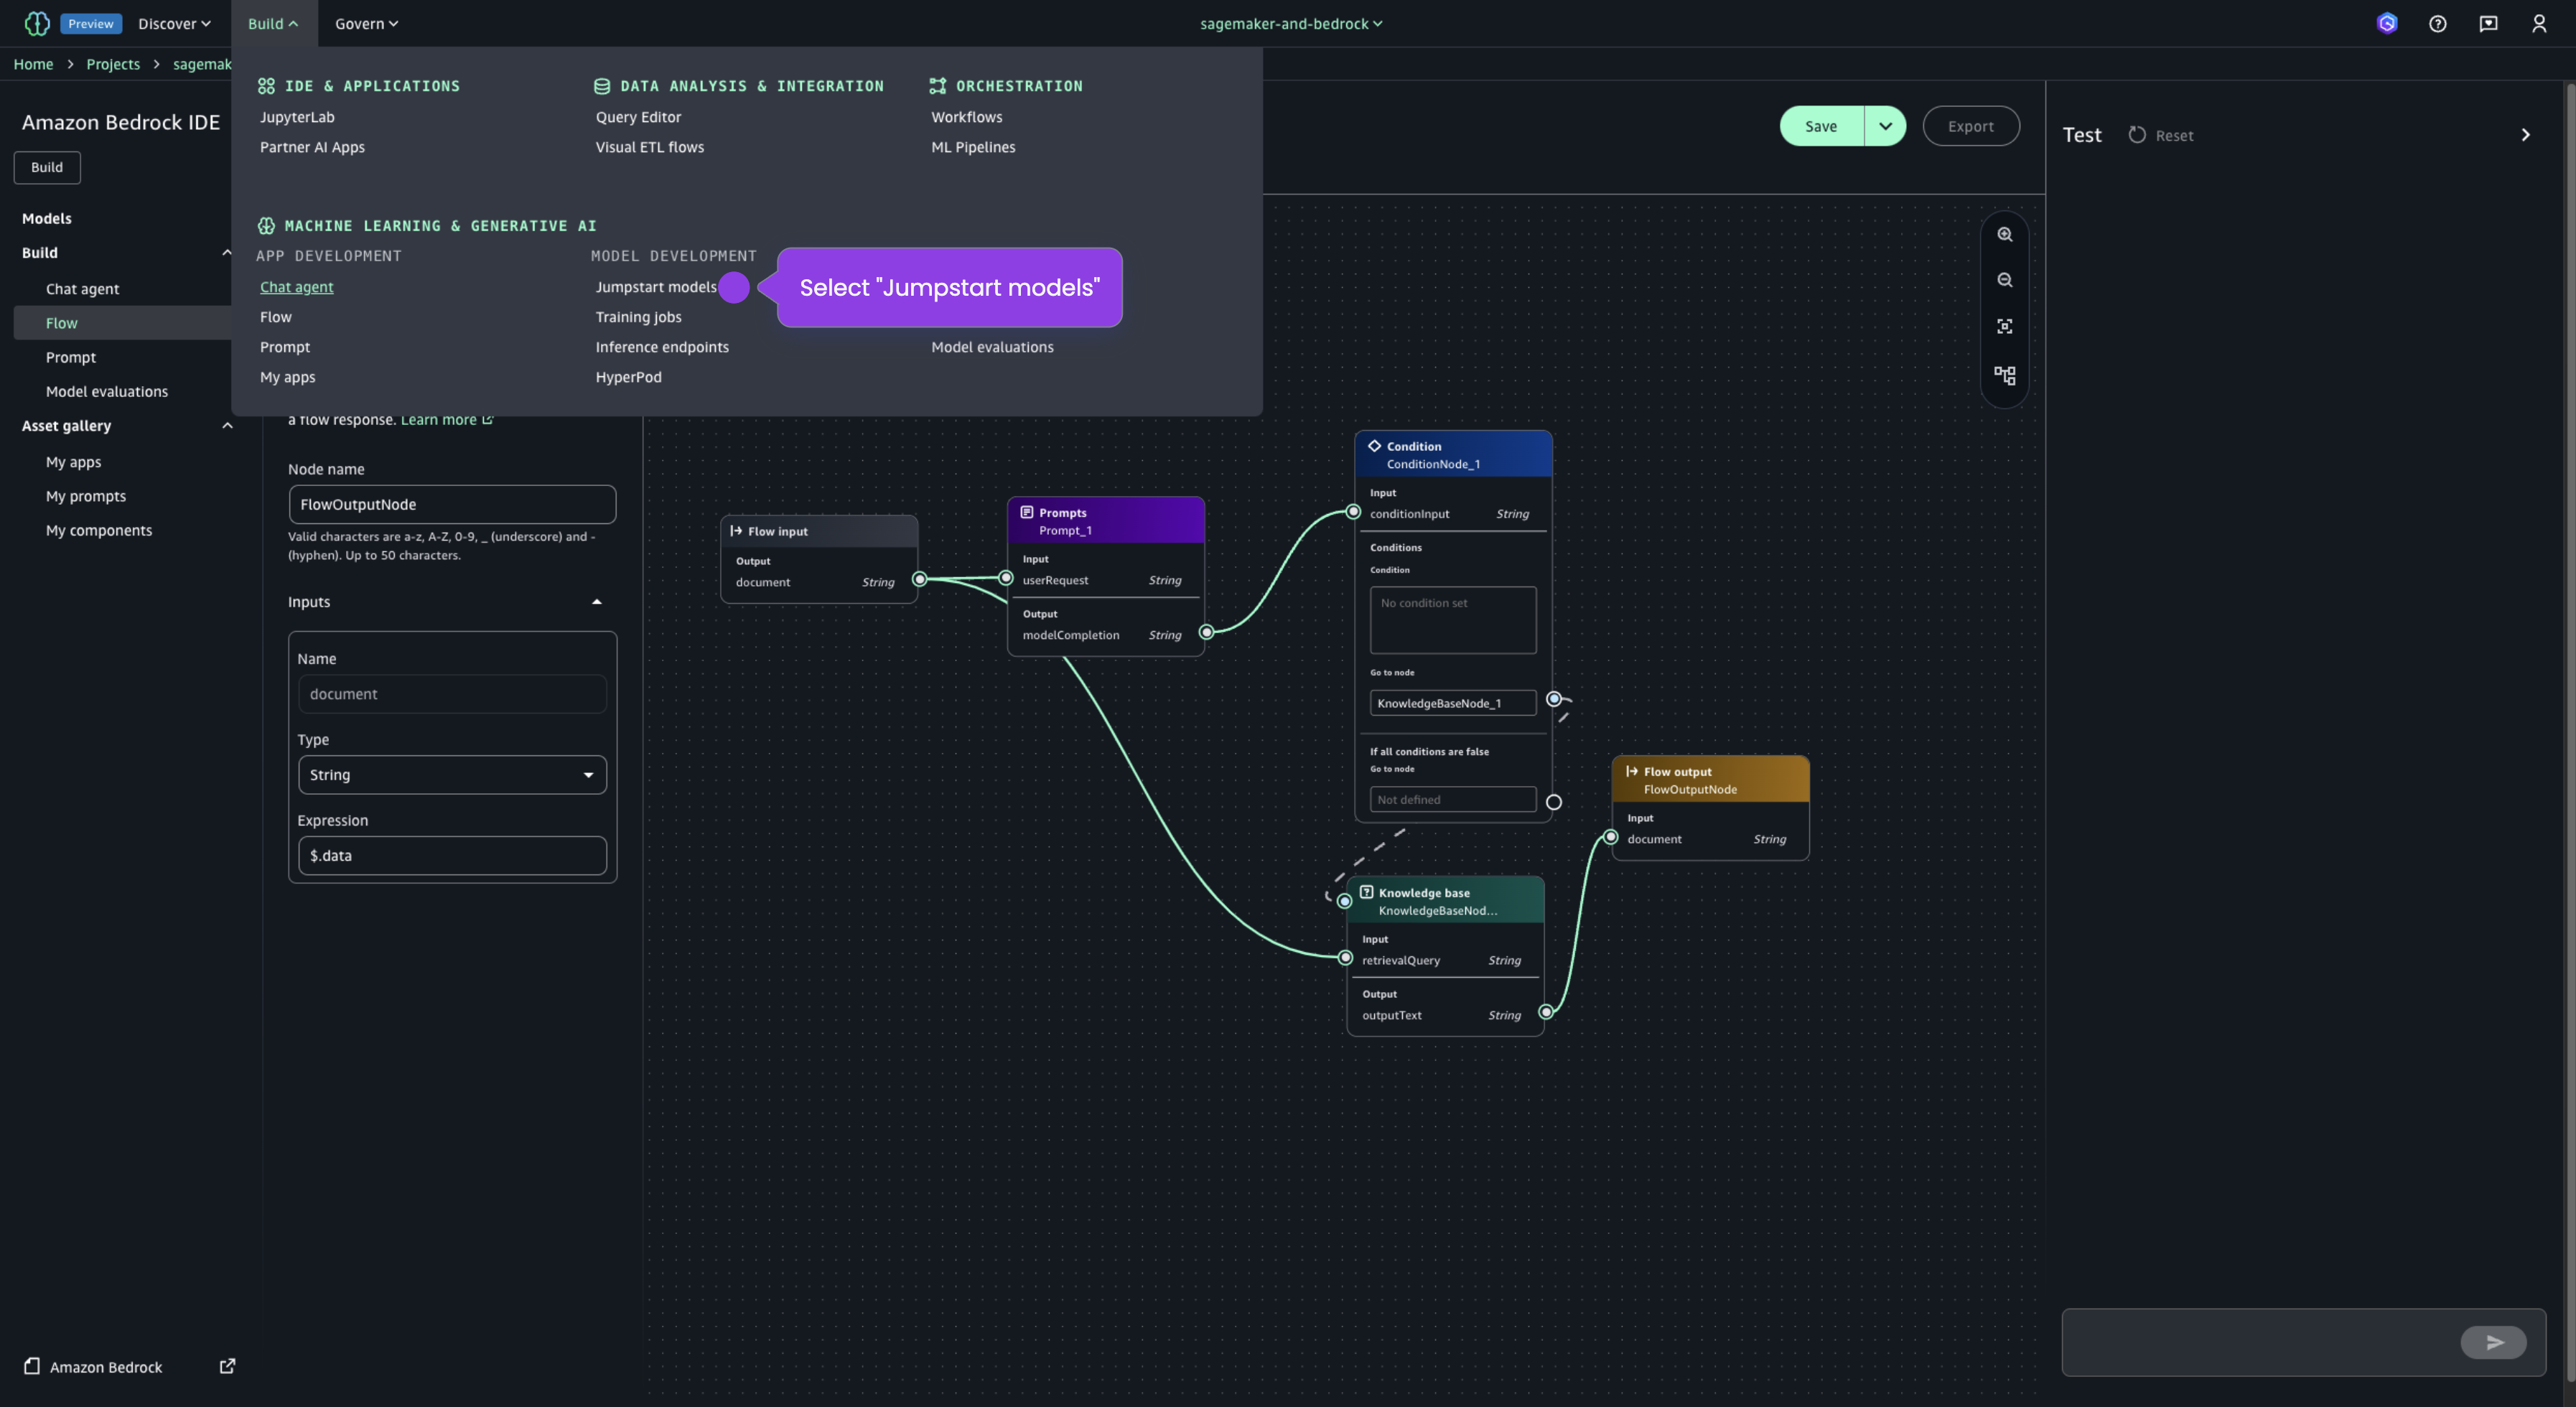
Task: Click the Reset test icon
Action: click(x=2137, y=135)
